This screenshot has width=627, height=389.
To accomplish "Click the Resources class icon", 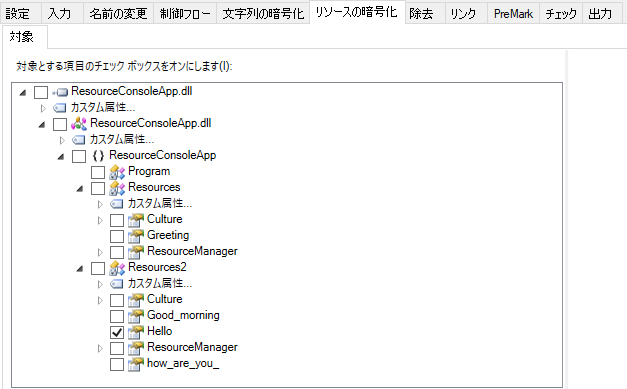I will coord(117,188).
